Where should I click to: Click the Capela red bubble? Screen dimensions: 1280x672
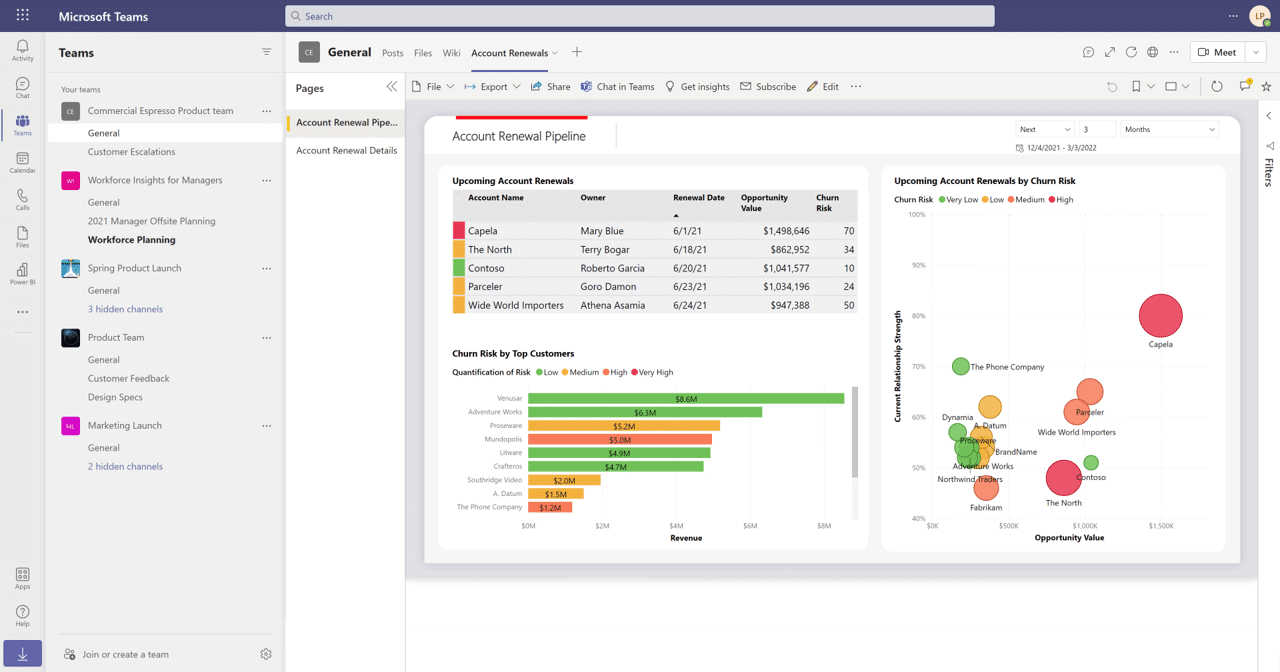[x=1160, y=315]
